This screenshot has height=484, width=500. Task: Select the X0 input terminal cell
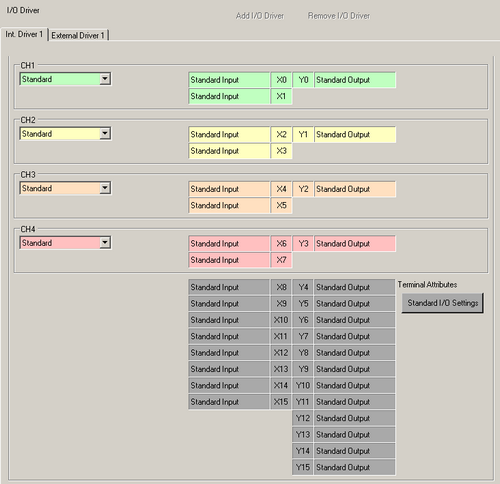[x=281, y=80]
